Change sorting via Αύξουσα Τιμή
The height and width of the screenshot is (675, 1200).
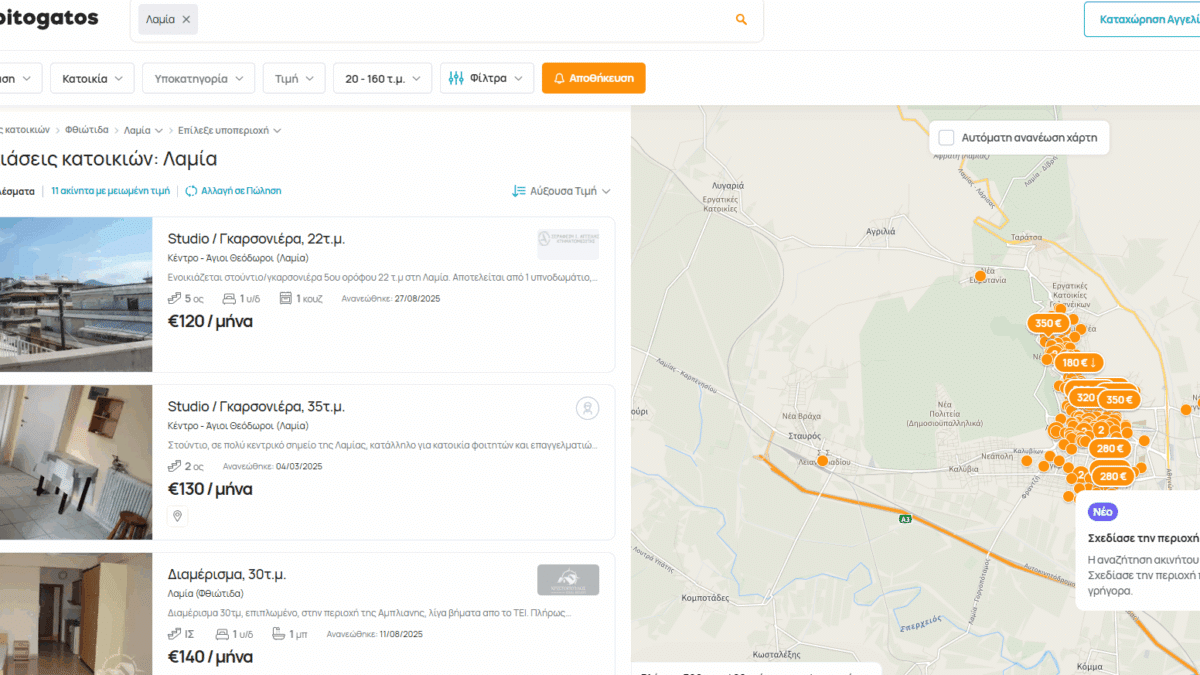click(561, 190)
